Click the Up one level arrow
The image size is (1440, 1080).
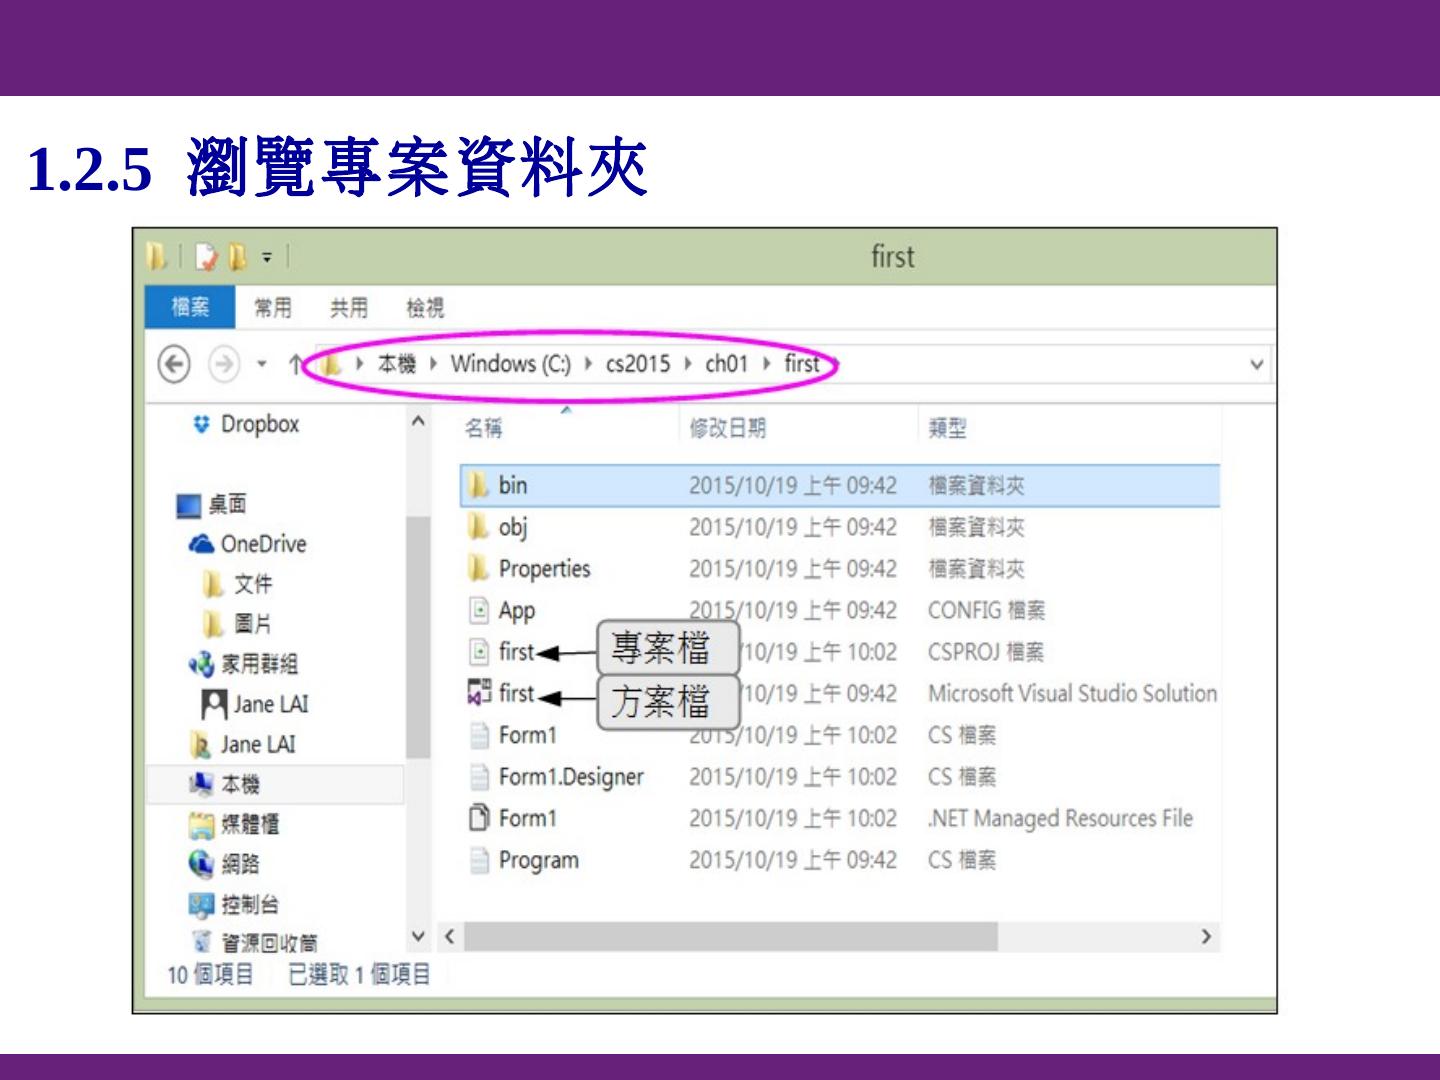tap(295, 365)
